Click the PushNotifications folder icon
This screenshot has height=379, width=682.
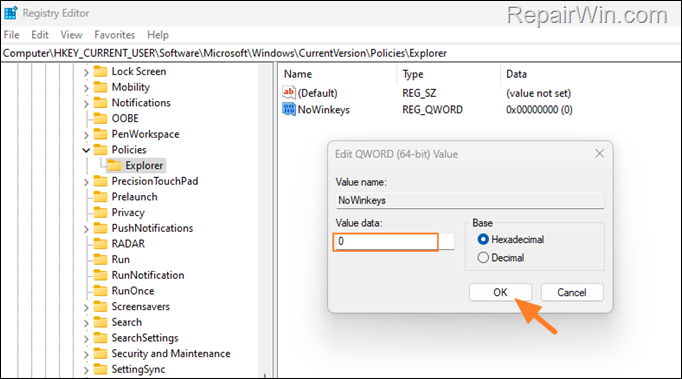coord(100,228)
